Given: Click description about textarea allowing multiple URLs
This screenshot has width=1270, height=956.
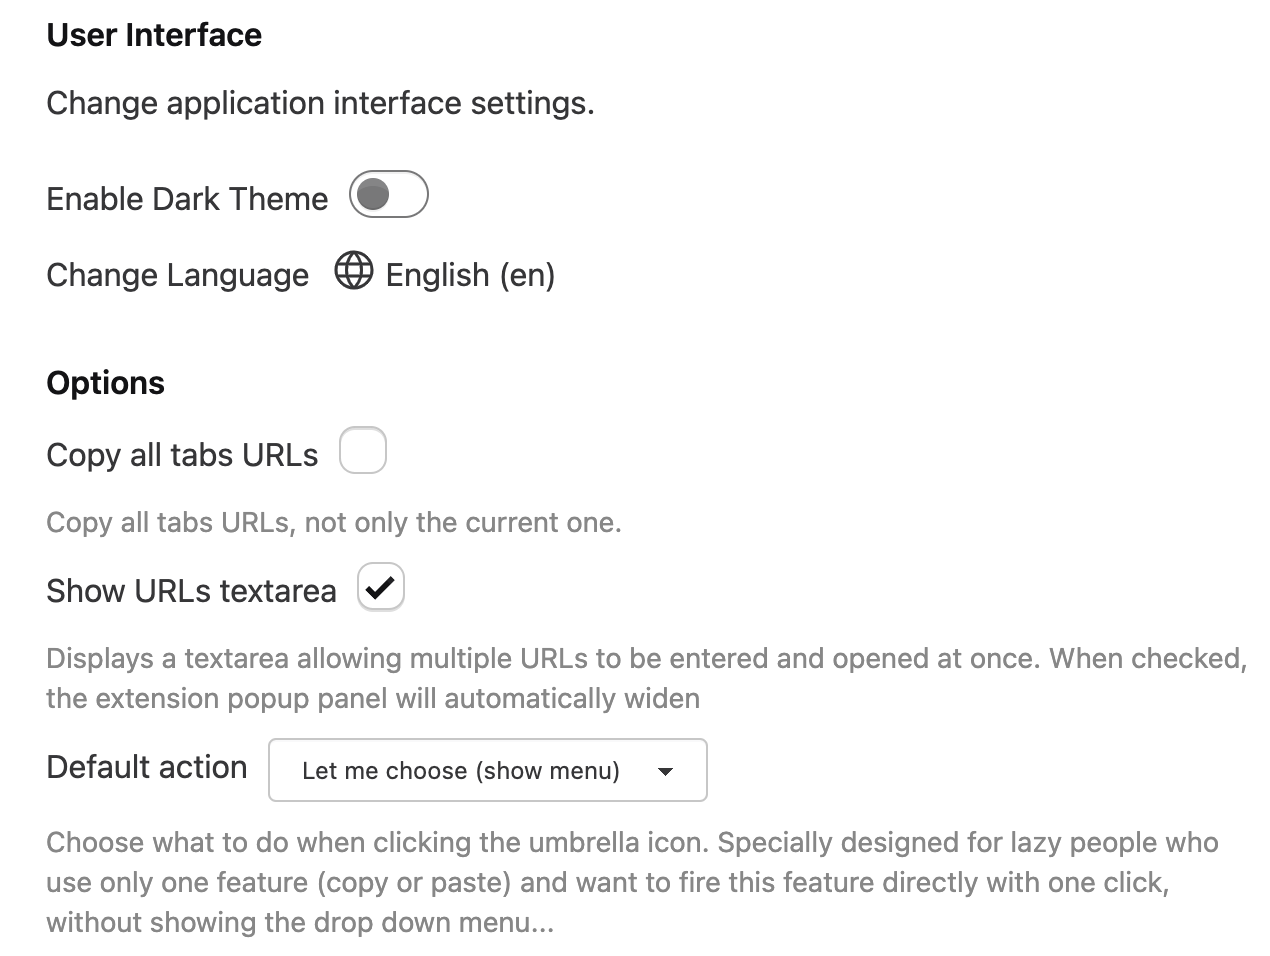Looking at the screenshot, I should click(x=647, y=678).
